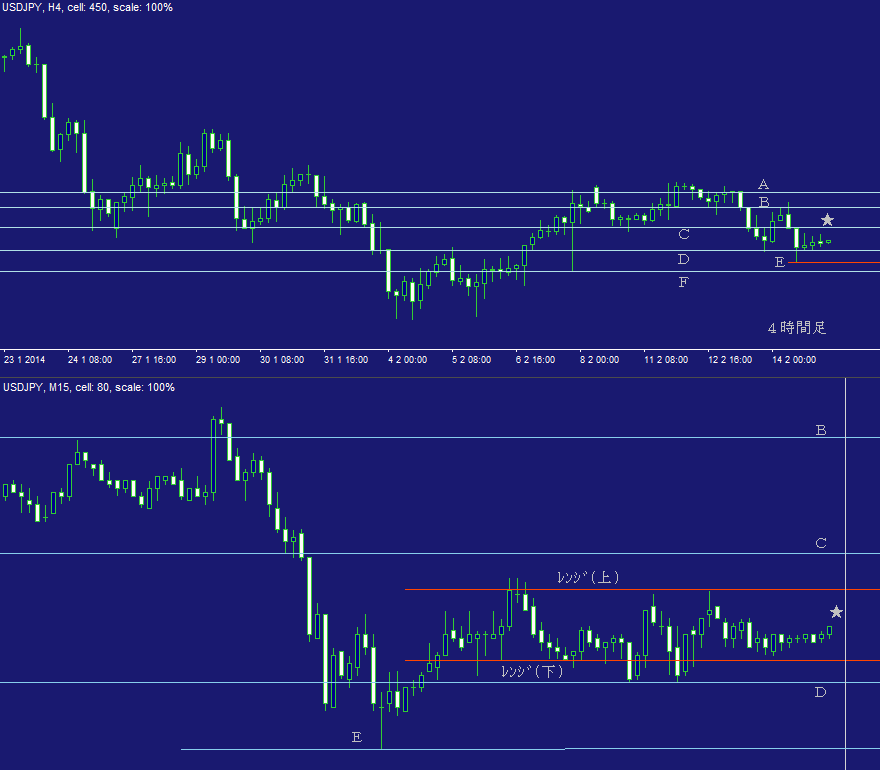
Task: Click level label B on the H4 chart
Action: click(764, 201)
